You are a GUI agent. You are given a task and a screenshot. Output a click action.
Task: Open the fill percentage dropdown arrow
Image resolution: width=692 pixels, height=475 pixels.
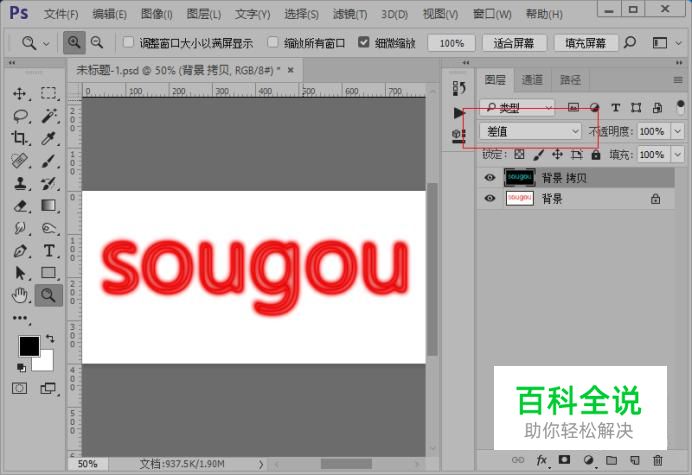tap(677, 155)
